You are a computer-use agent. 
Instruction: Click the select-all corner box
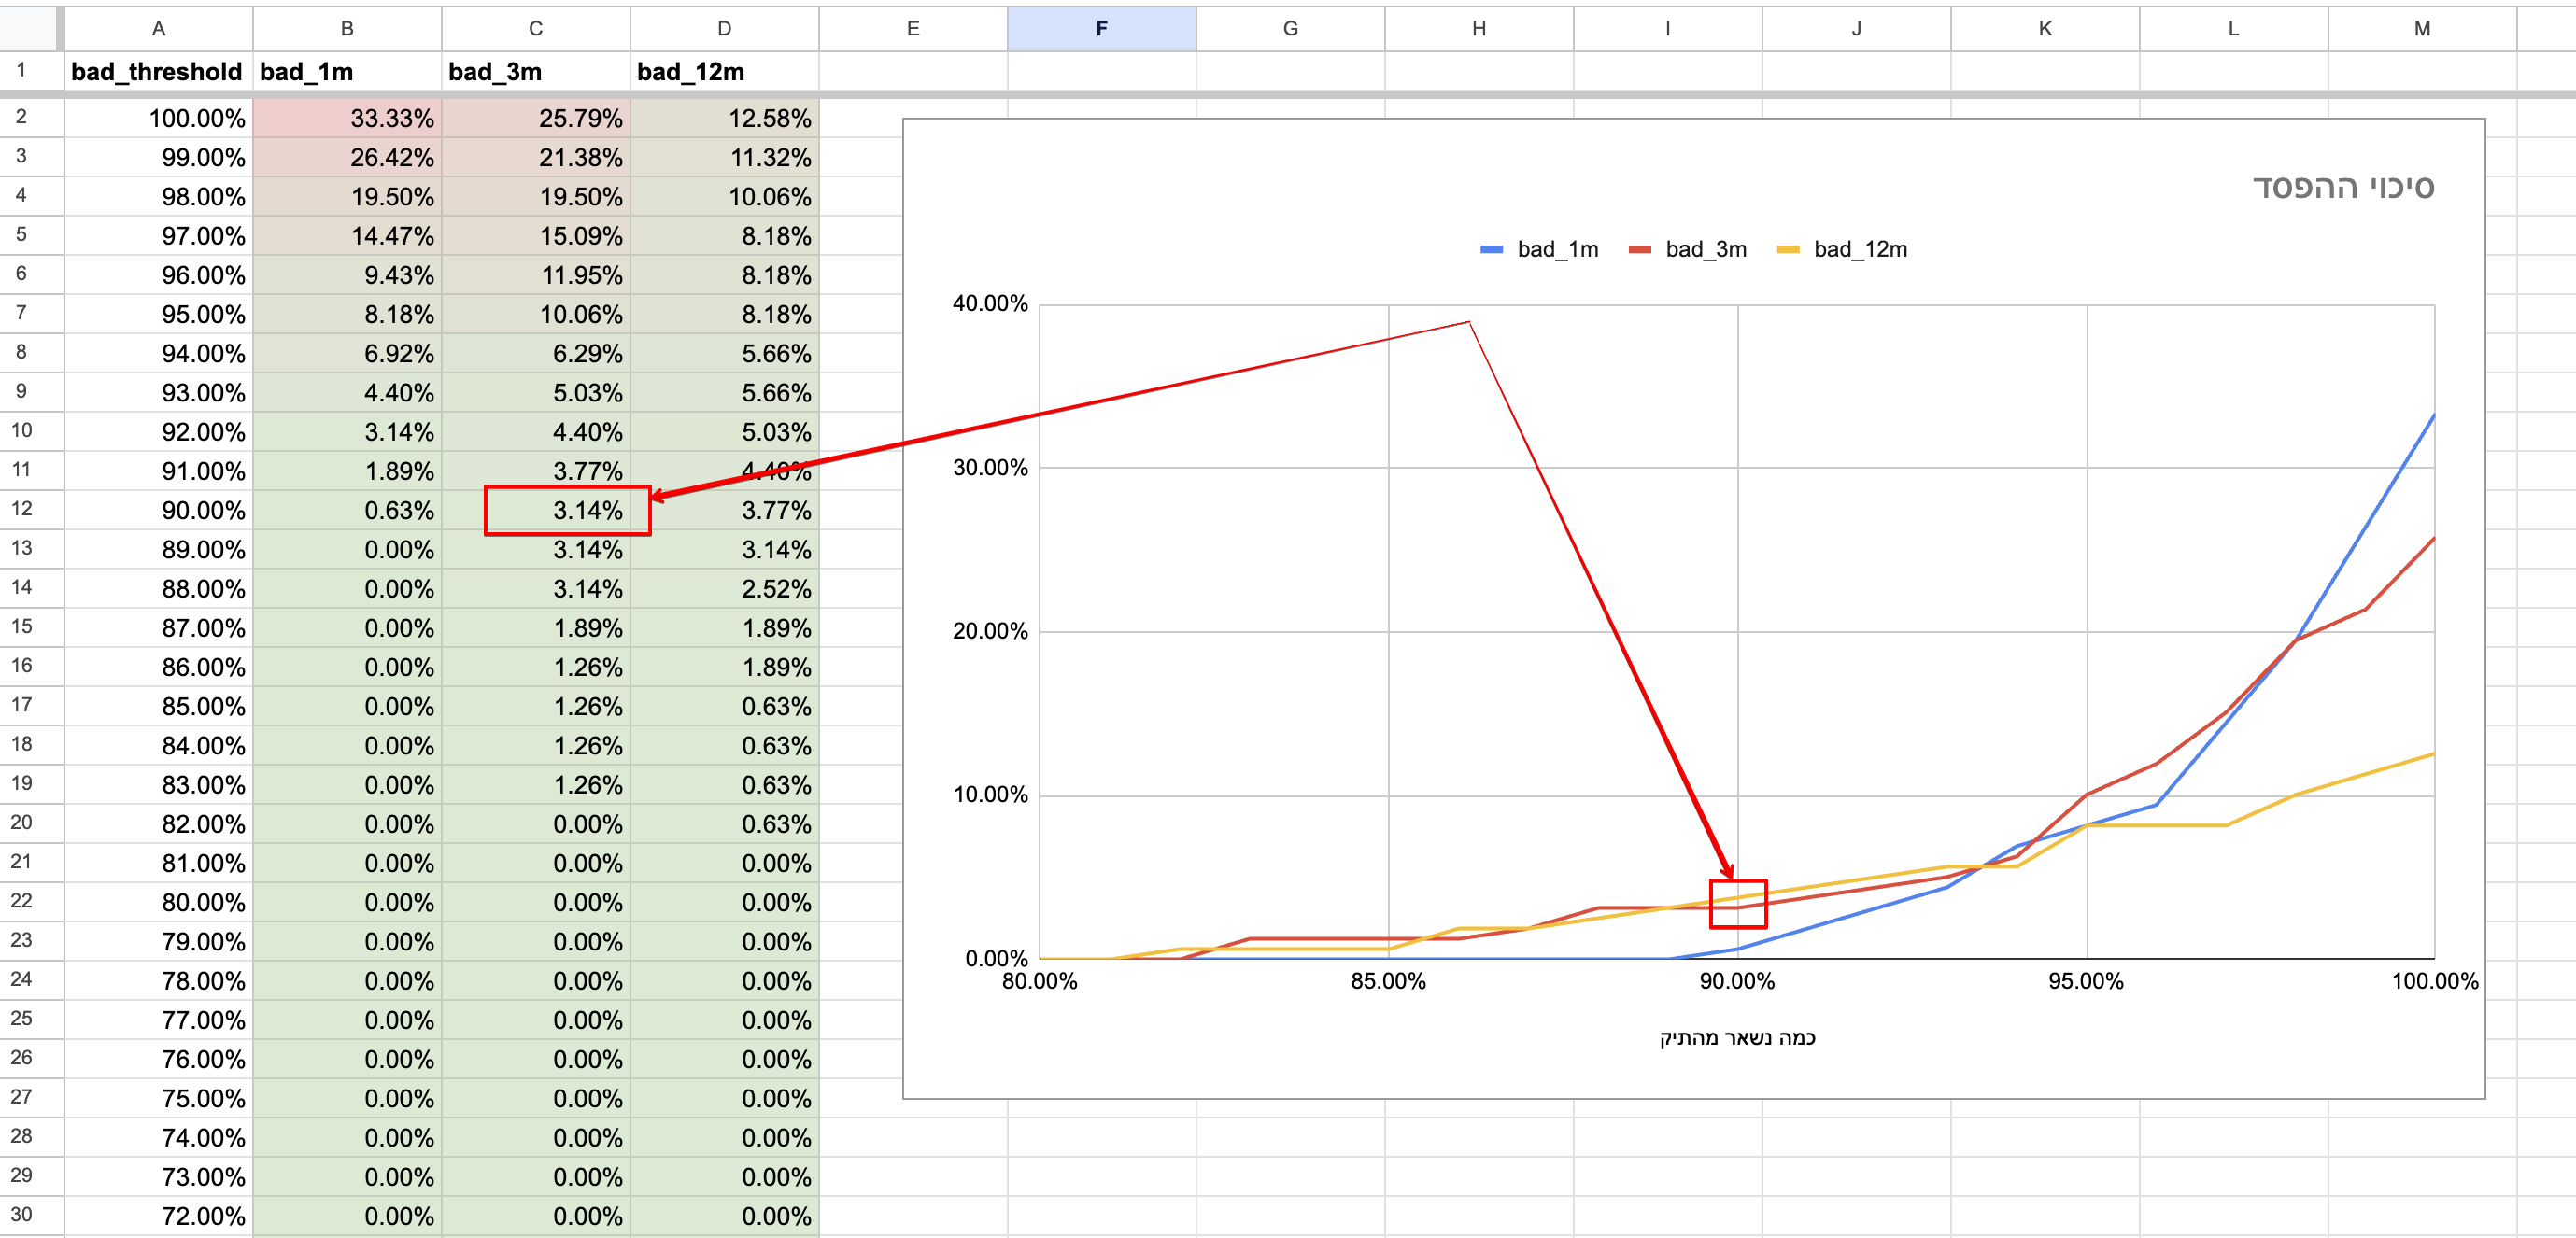[30, 29]
